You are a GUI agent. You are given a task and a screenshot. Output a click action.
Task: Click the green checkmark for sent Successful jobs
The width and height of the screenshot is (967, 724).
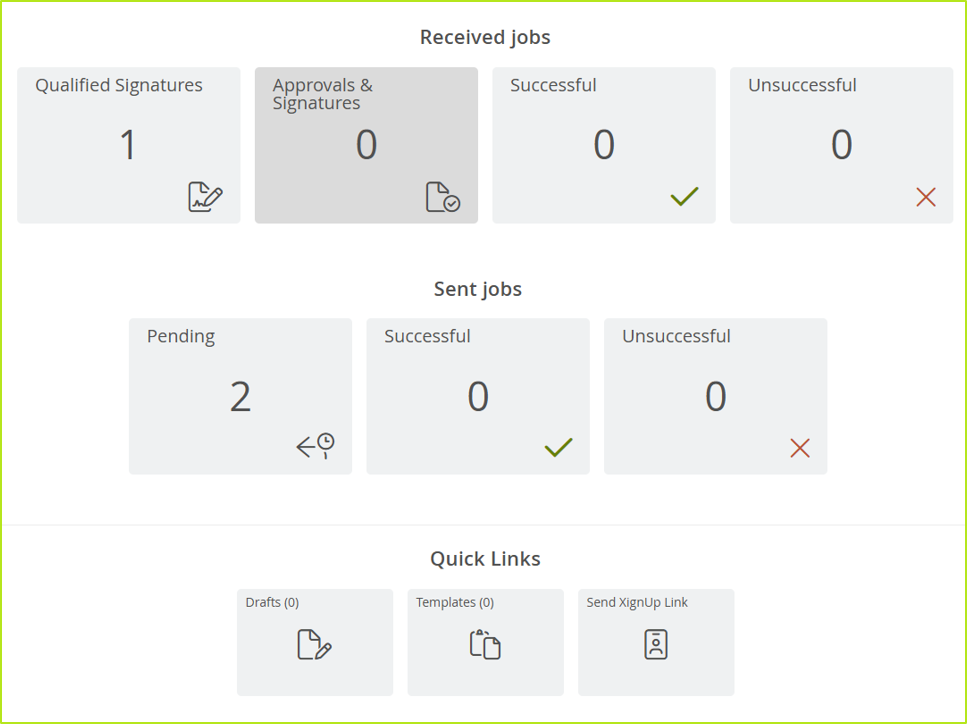pos(559,447)
